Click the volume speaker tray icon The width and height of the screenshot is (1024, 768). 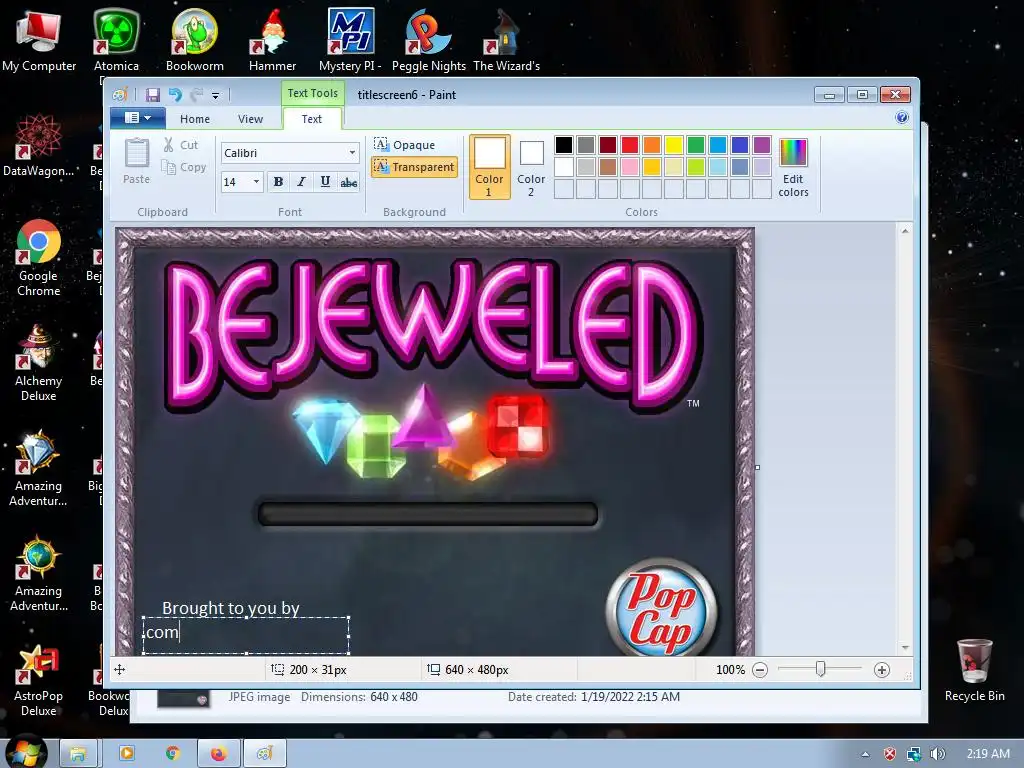point(937,754)
